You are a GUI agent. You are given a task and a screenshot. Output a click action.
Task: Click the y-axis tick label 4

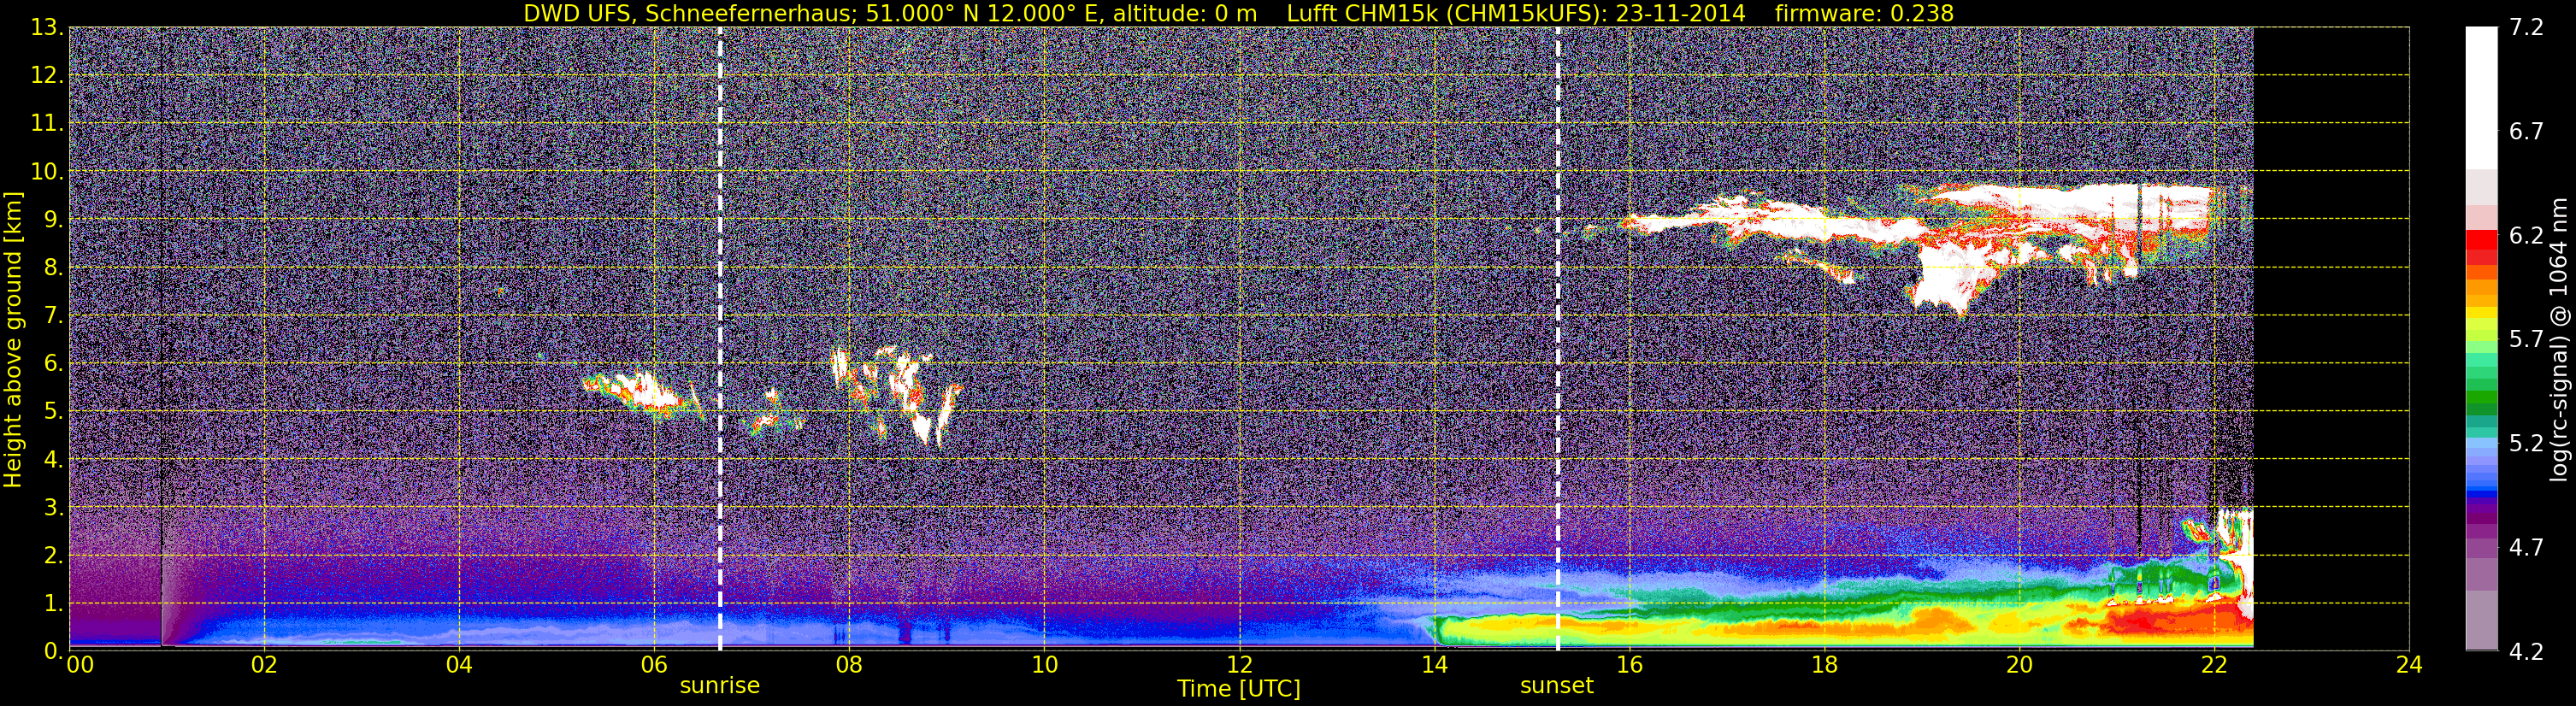pyautogui.click(x=52, y=459)
